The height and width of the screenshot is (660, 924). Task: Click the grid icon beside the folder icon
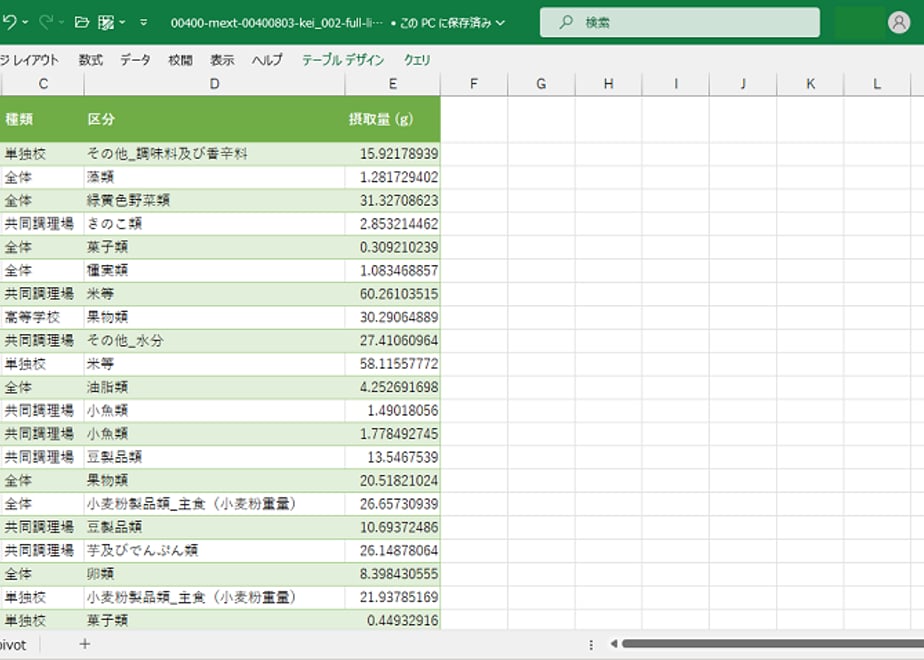[106, 22]
